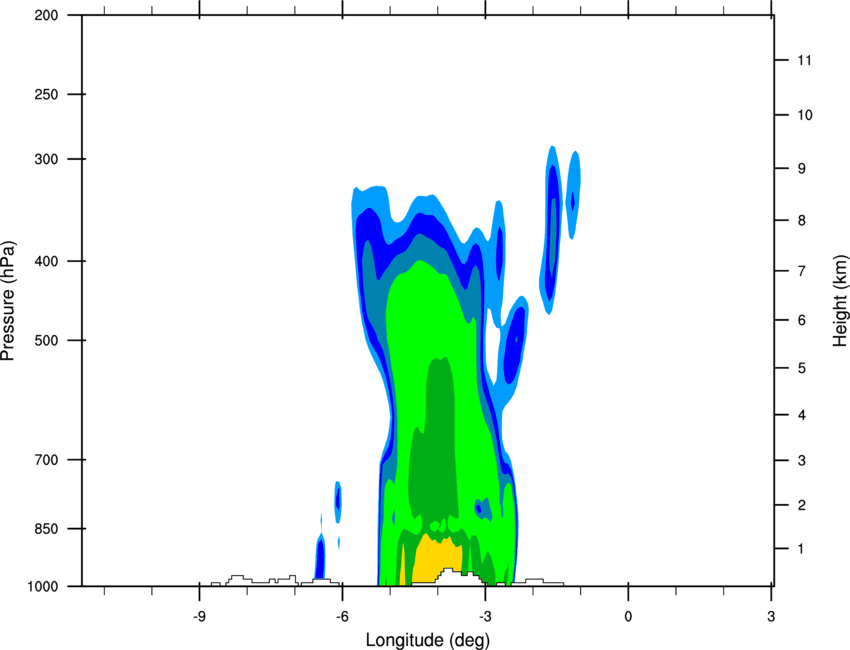Click height tick label 11
The width and height of the screenshot is (850, 650).
click(804, 60)
